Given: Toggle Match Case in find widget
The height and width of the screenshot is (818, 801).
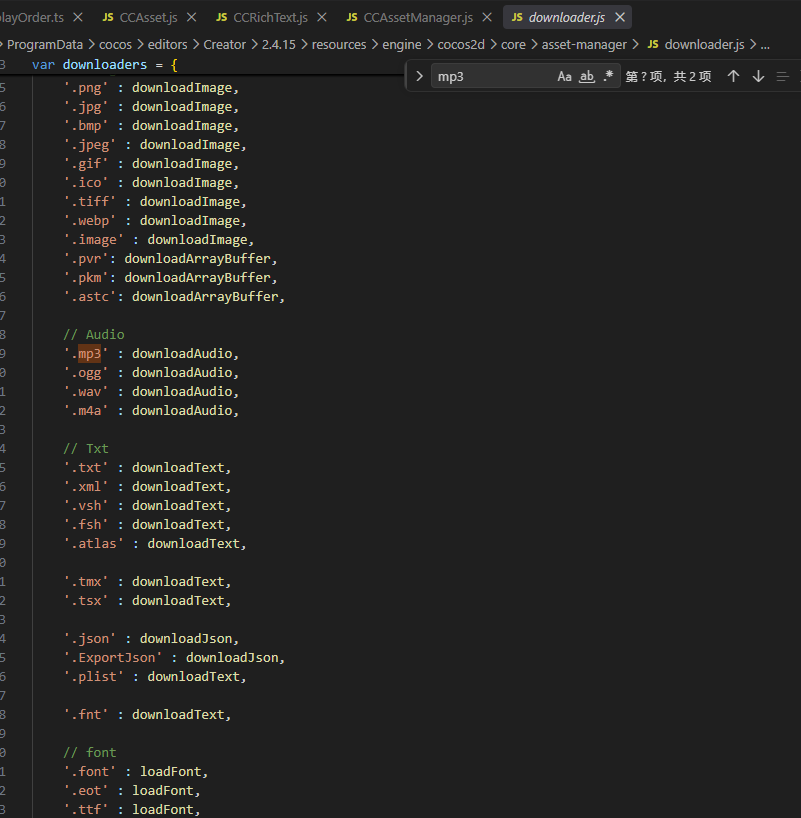Looking at the screenshot, I should coord(564,77).
